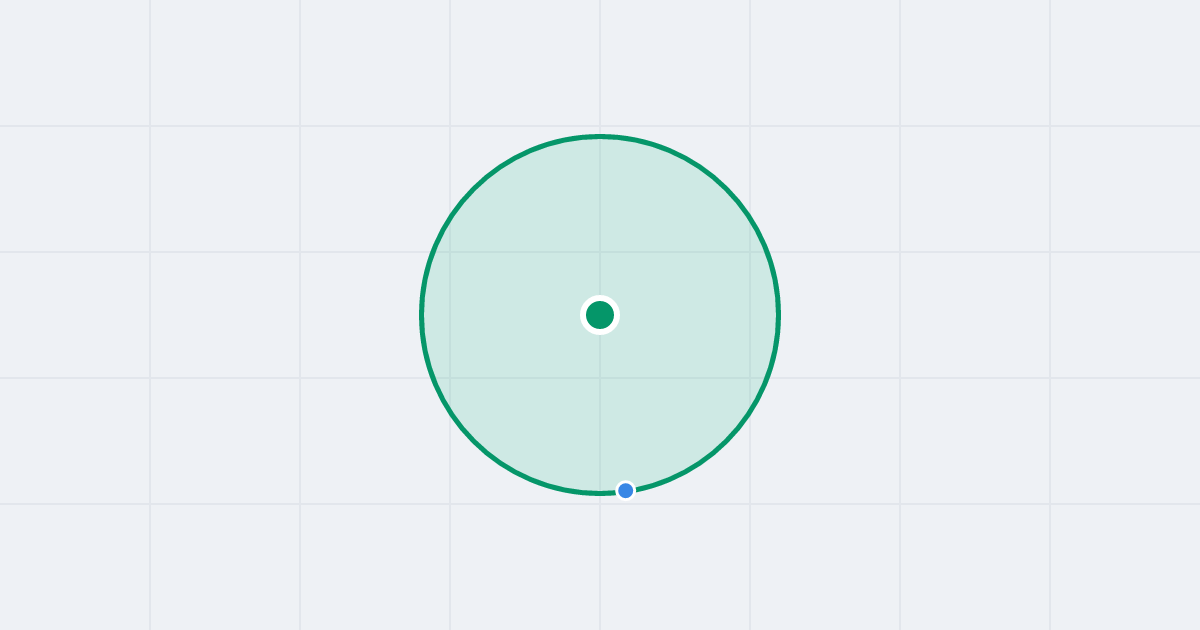Grab the blue radius handle on the circle edge
The image size is (1200, 630).
click(626, 490)
